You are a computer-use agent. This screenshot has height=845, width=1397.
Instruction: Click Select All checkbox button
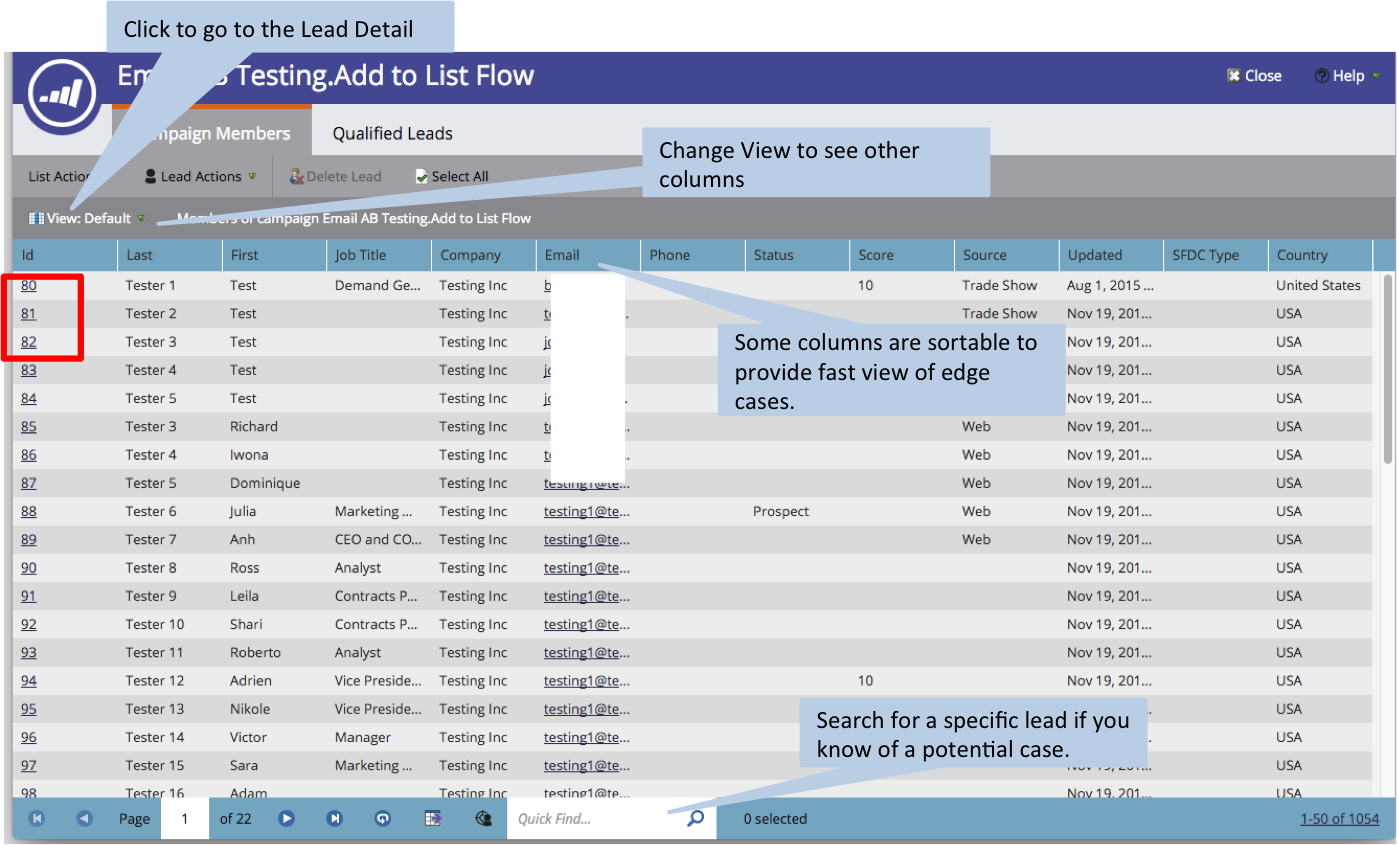point(452,177)
